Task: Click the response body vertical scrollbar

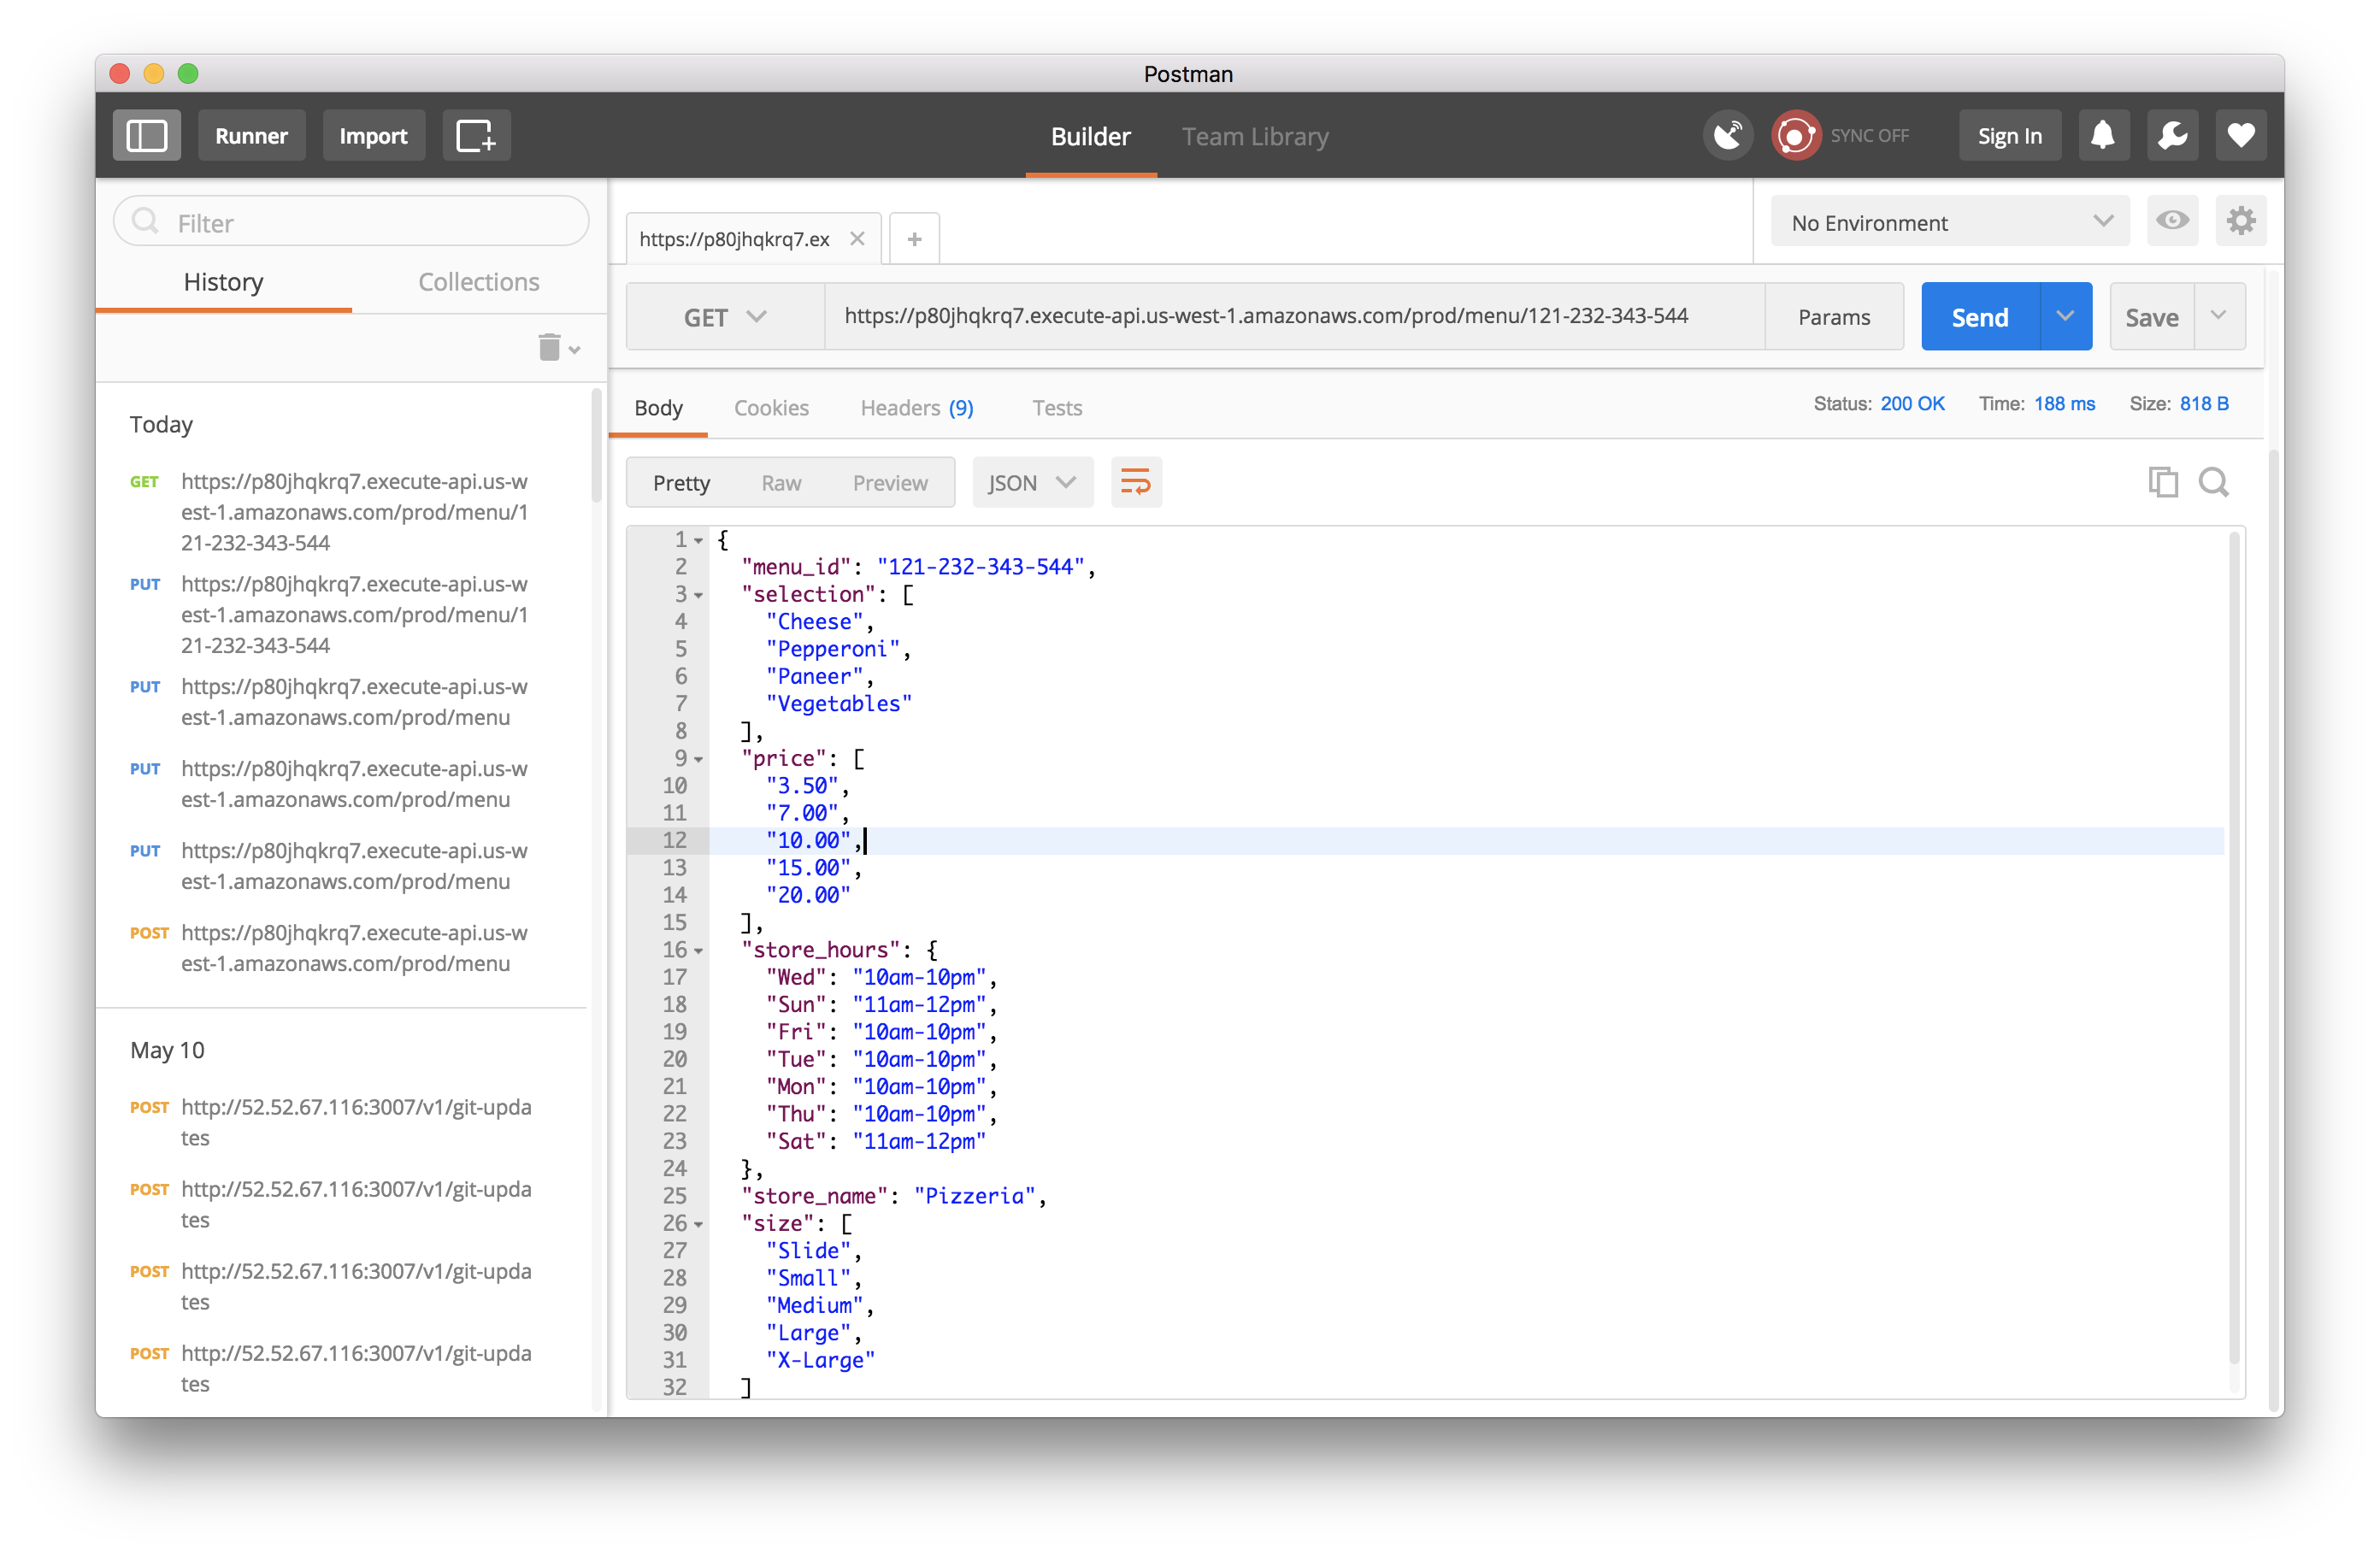Action: coord(2233,950)
